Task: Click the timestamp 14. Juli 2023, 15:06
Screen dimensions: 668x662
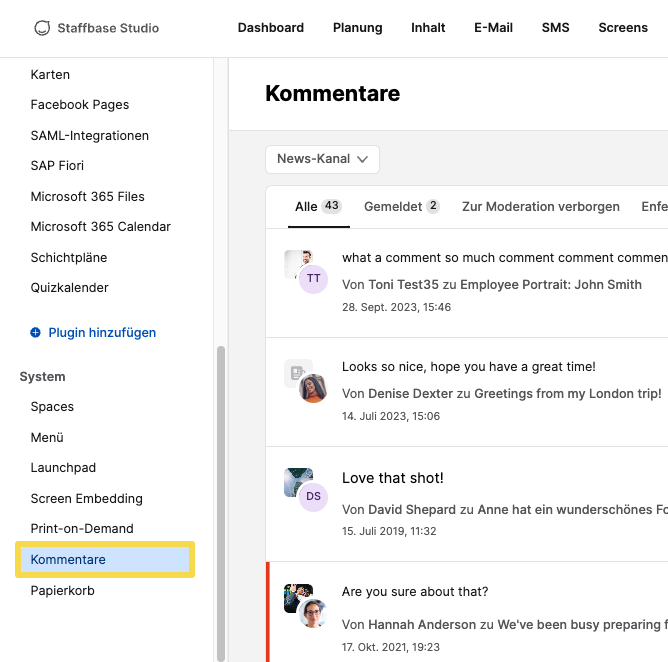Action: point(391,416)
